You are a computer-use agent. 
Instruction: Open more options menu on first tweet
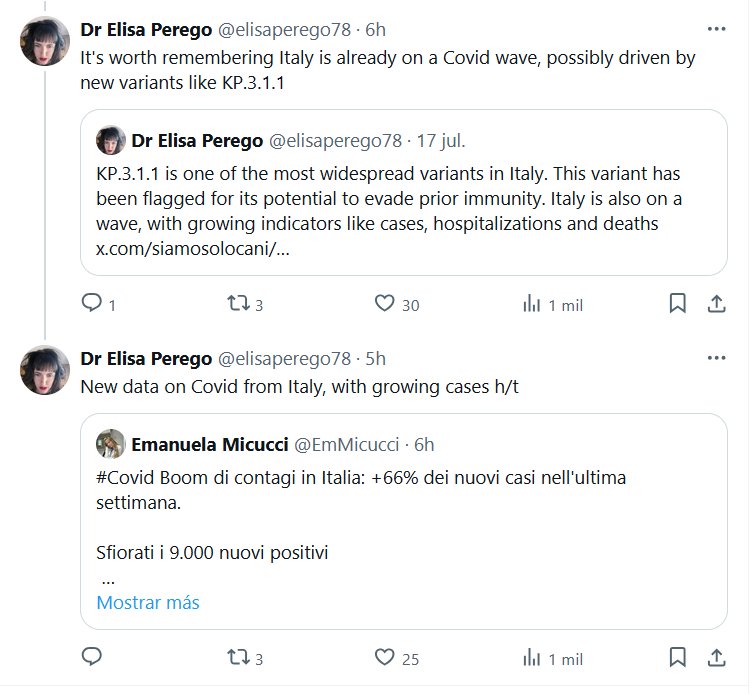716,29
